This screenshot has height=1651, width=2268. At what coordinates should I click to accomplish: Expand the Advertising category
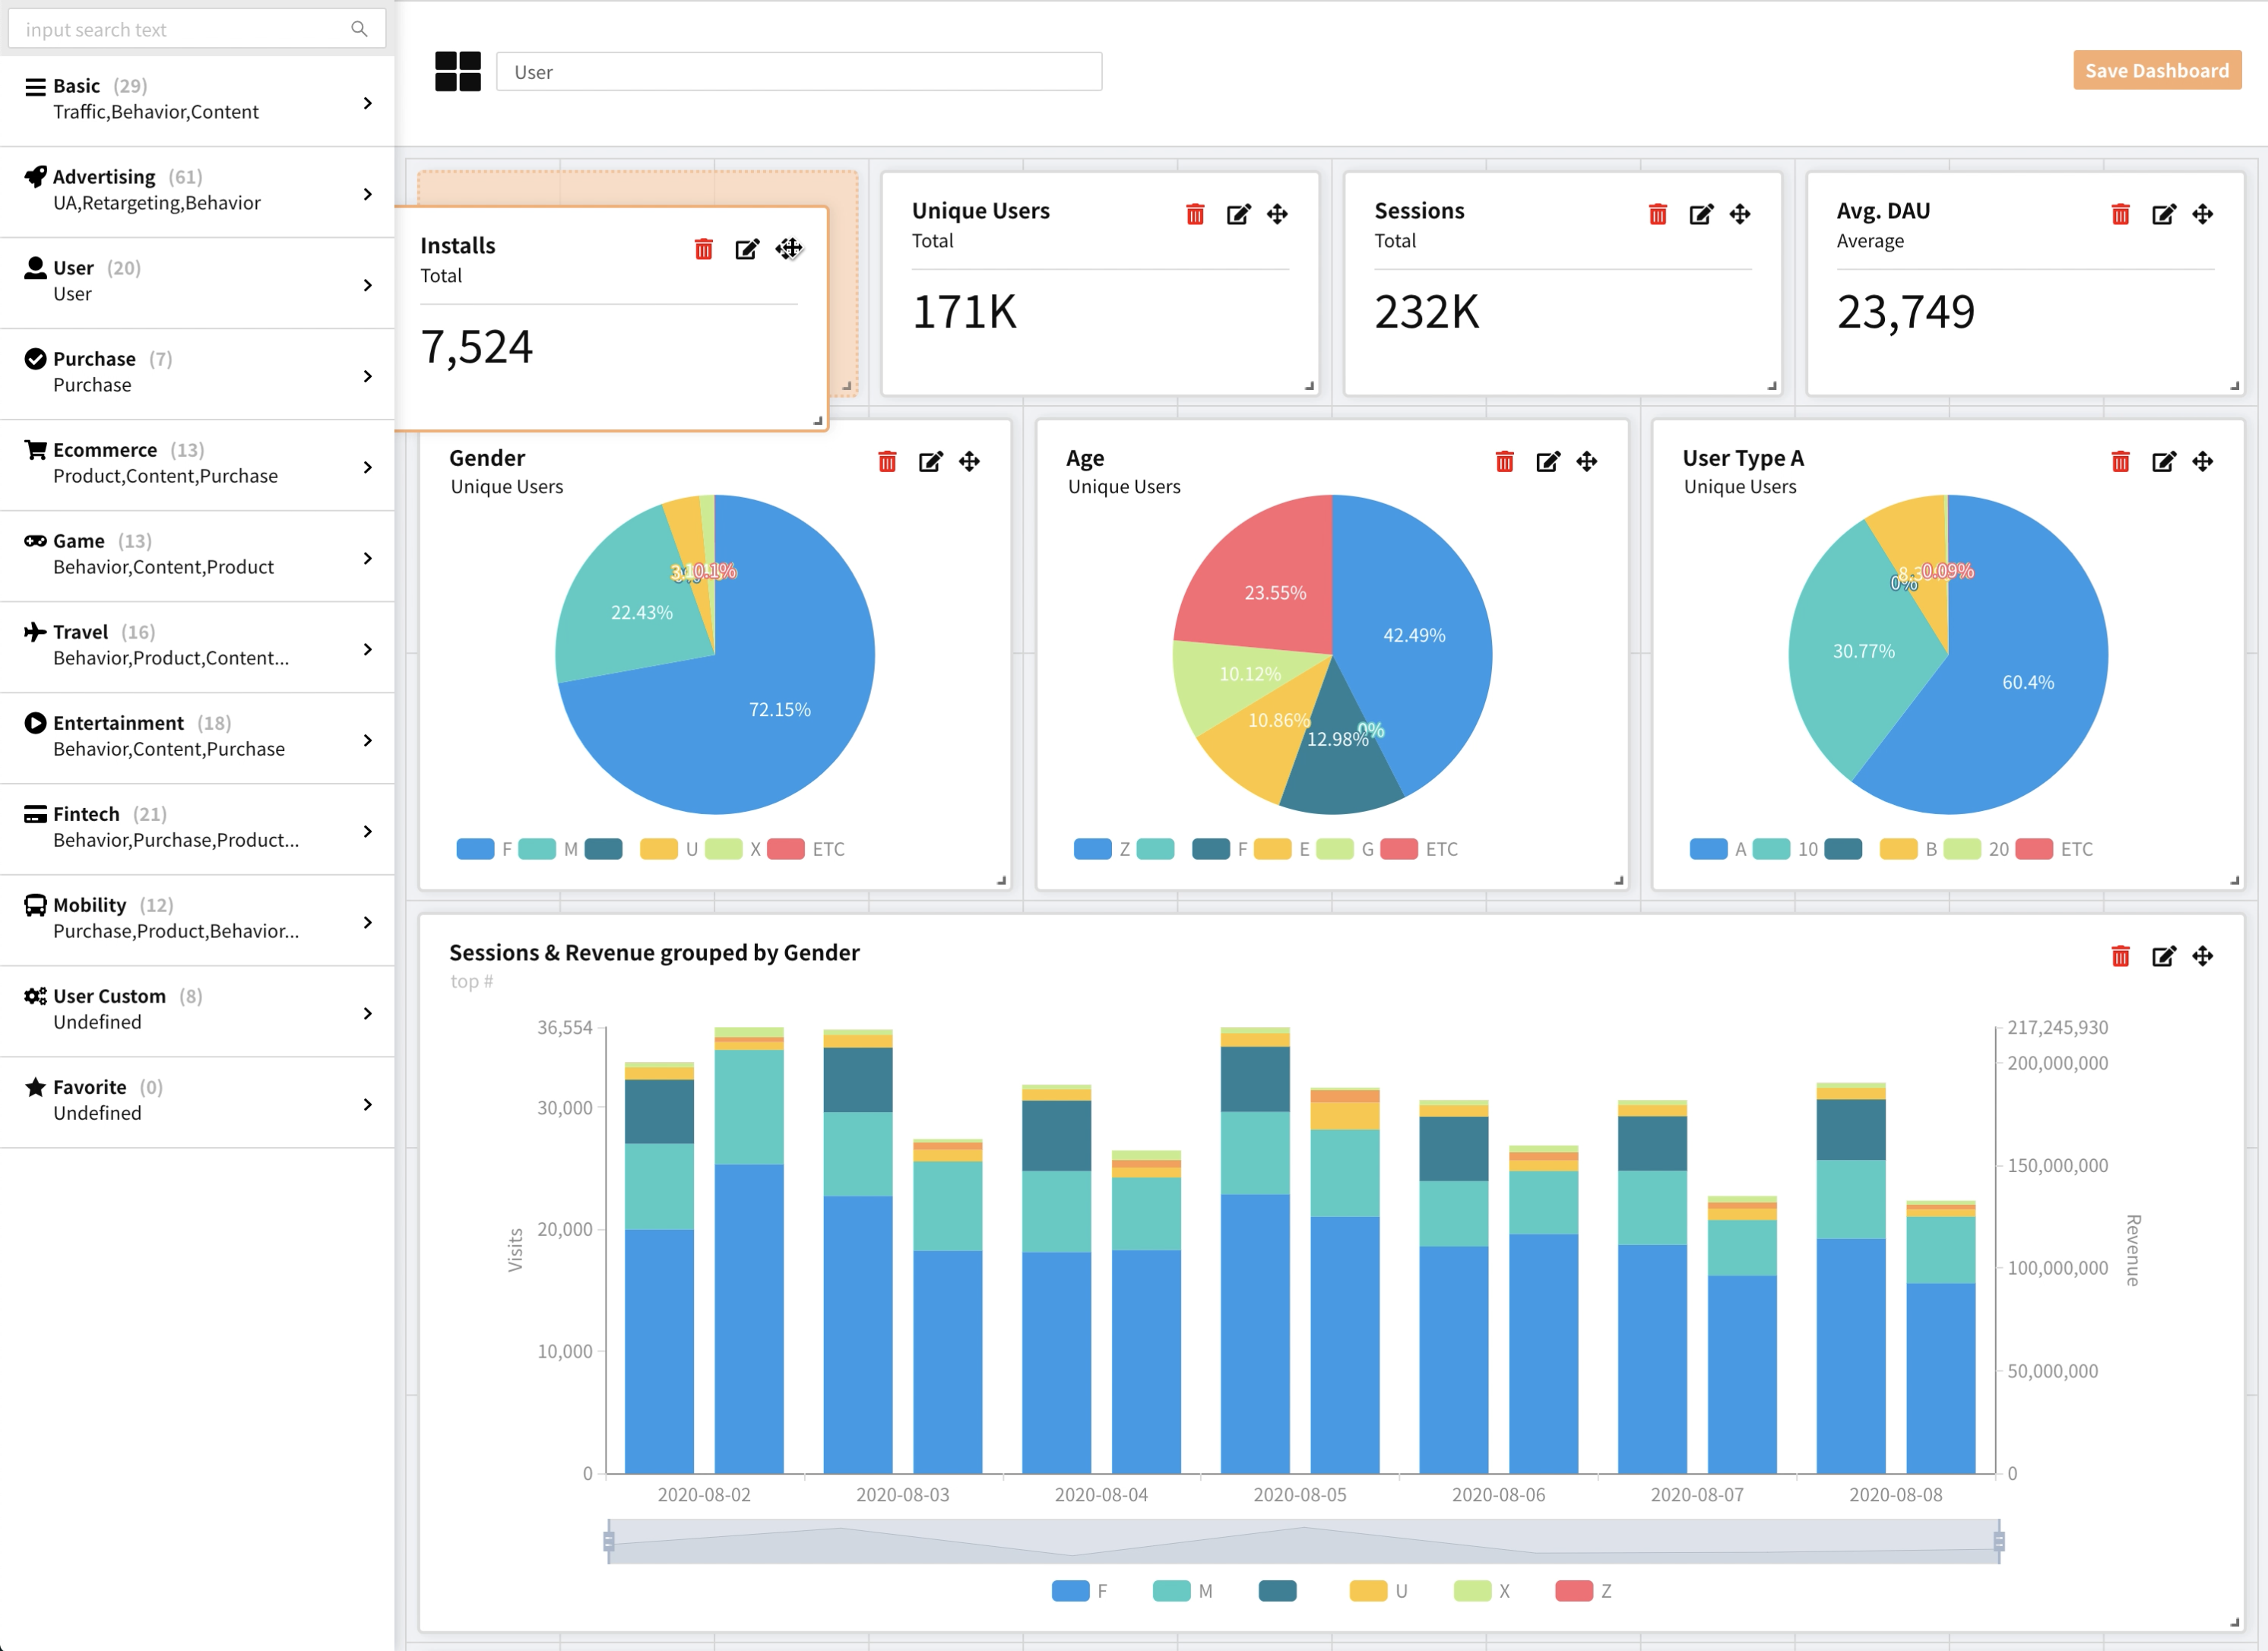coord(367,194)
